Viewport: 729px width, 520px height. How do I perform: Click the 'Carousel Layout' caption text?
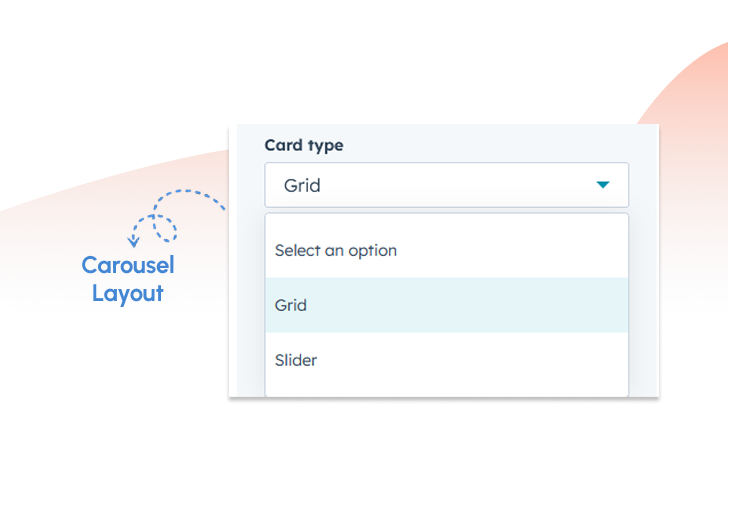coord(128,279)
